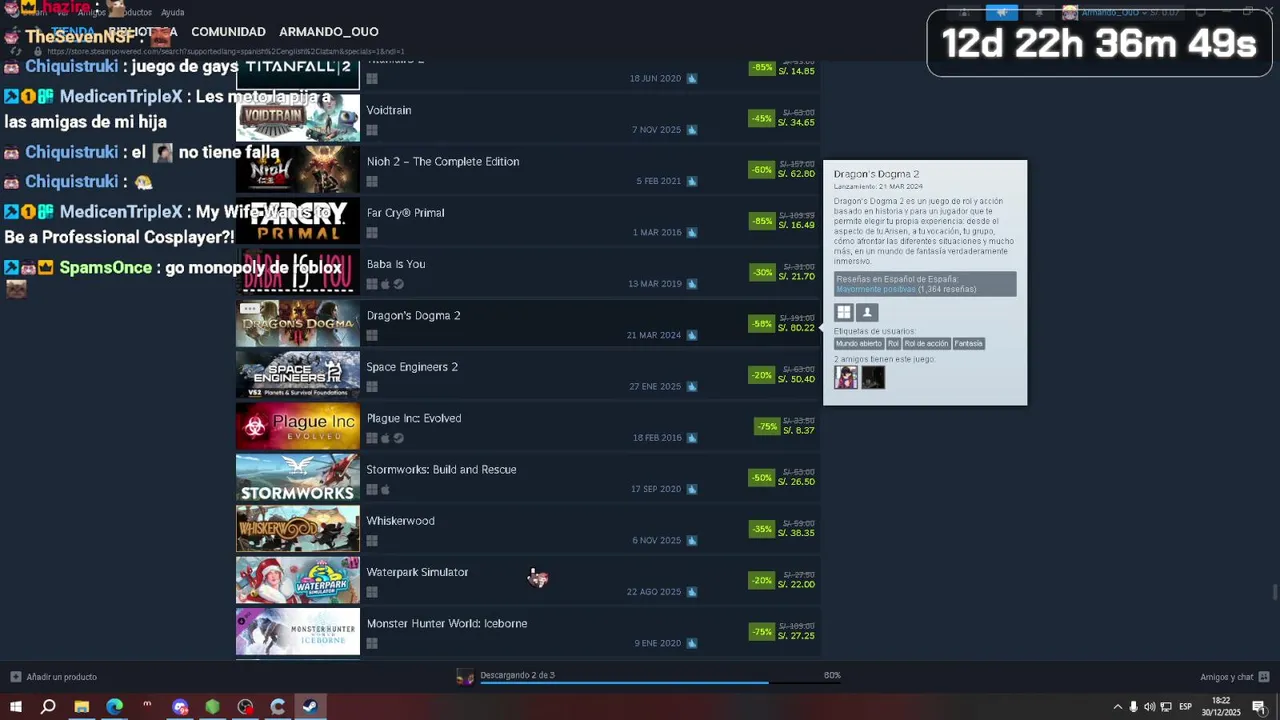
Task: Click Windows platform icon in Dragon's Dogma 2 popup
Action: point(844,313)
